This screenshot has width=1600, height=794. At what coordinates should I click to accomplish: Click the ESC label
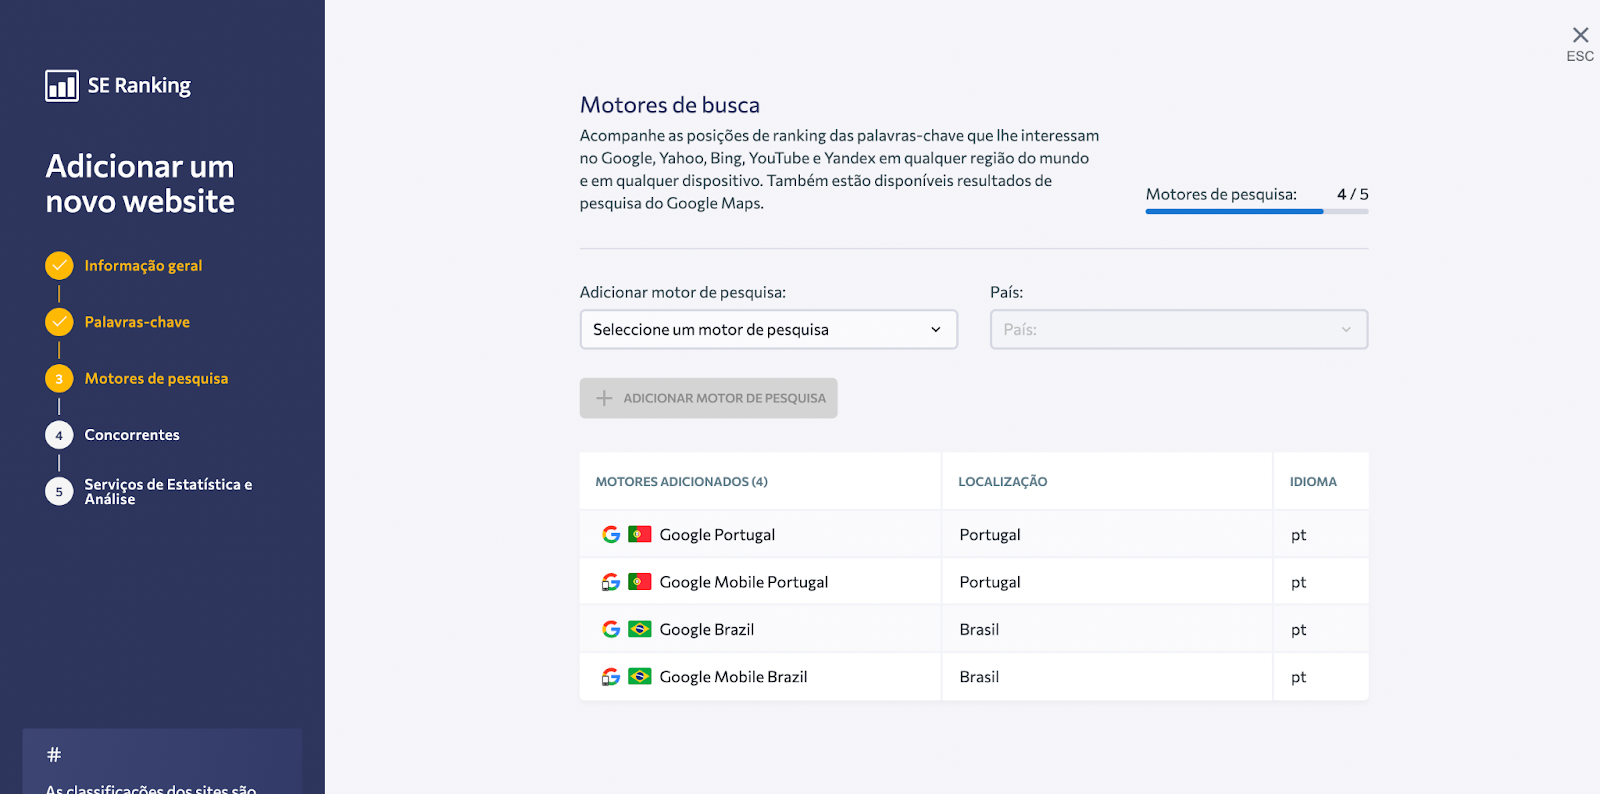[x=1580, y=57]
